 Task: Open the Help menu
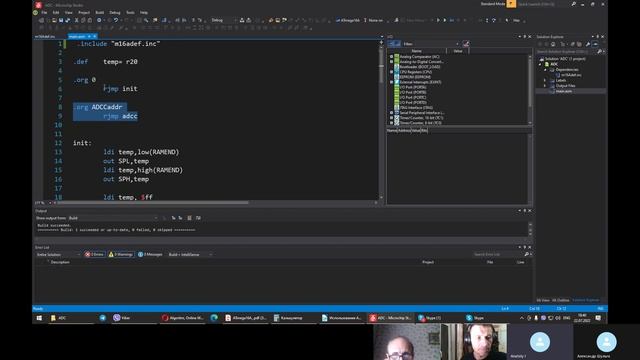point(144,13)
